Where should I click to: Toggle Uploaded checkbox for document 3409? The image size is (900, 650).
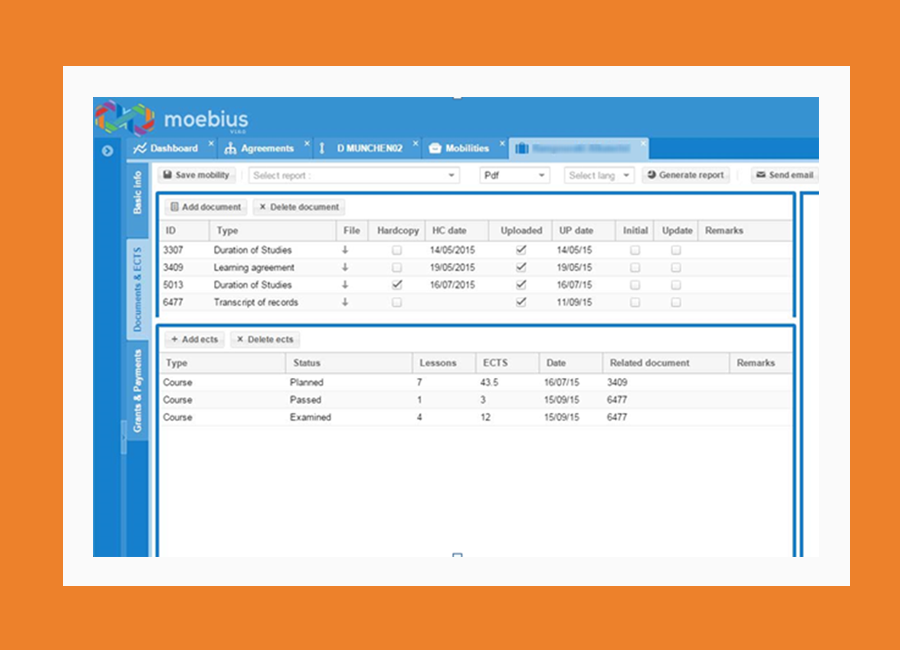coord(521,267)
